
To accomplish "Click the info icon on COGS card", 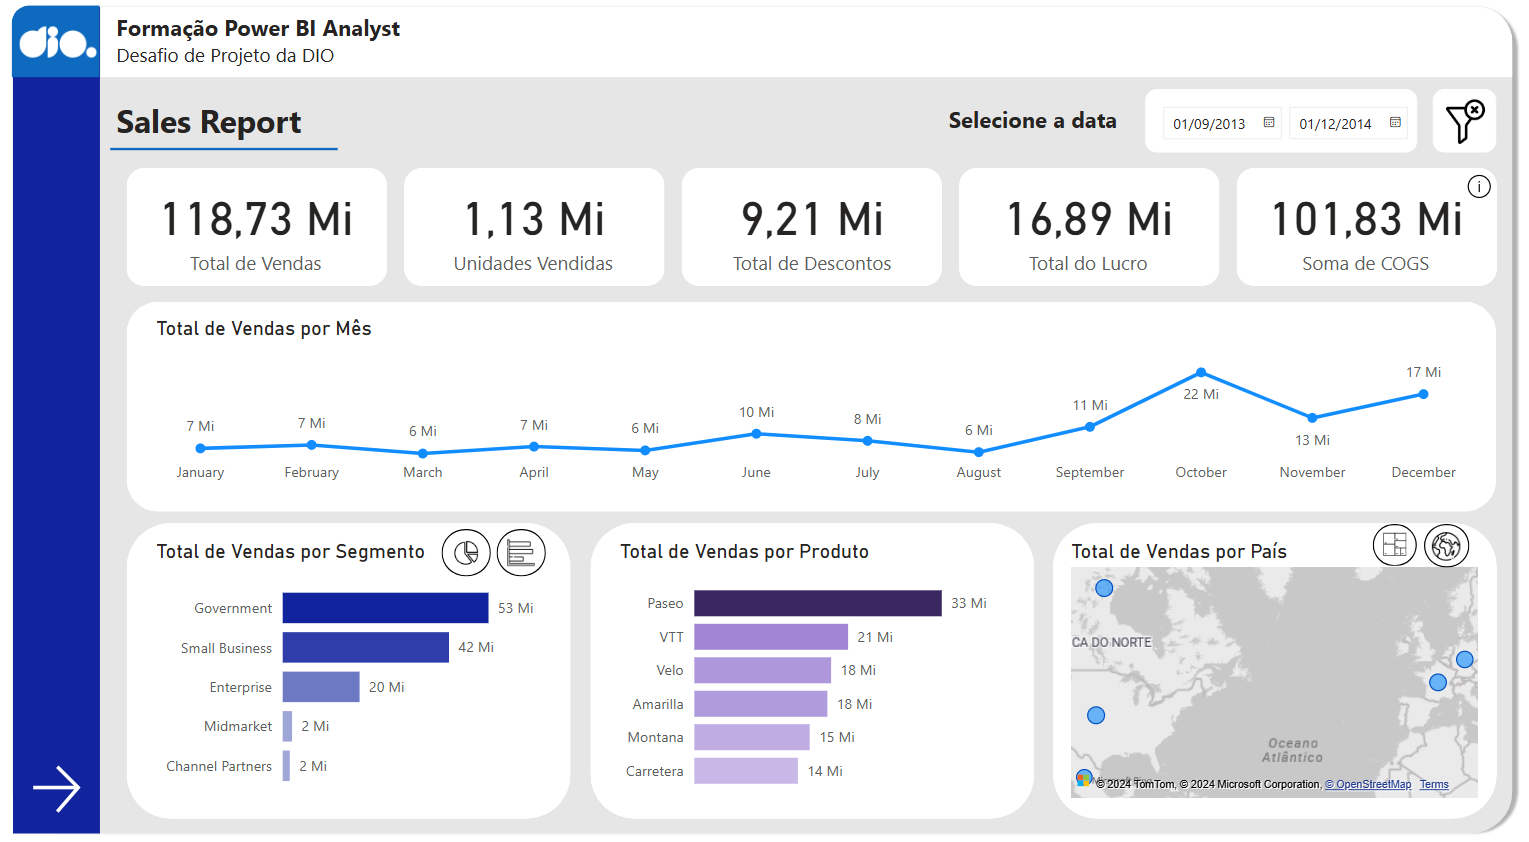I will point(1478,187).
